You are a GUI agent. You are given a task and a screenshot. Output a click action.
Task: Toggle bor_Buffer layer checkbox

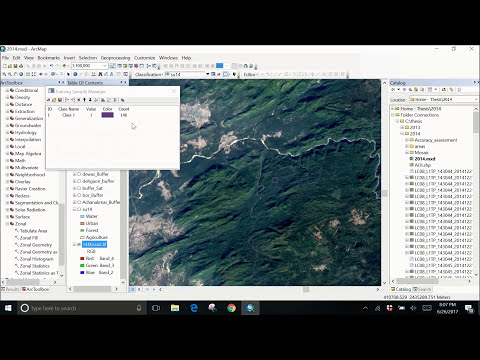79,195
